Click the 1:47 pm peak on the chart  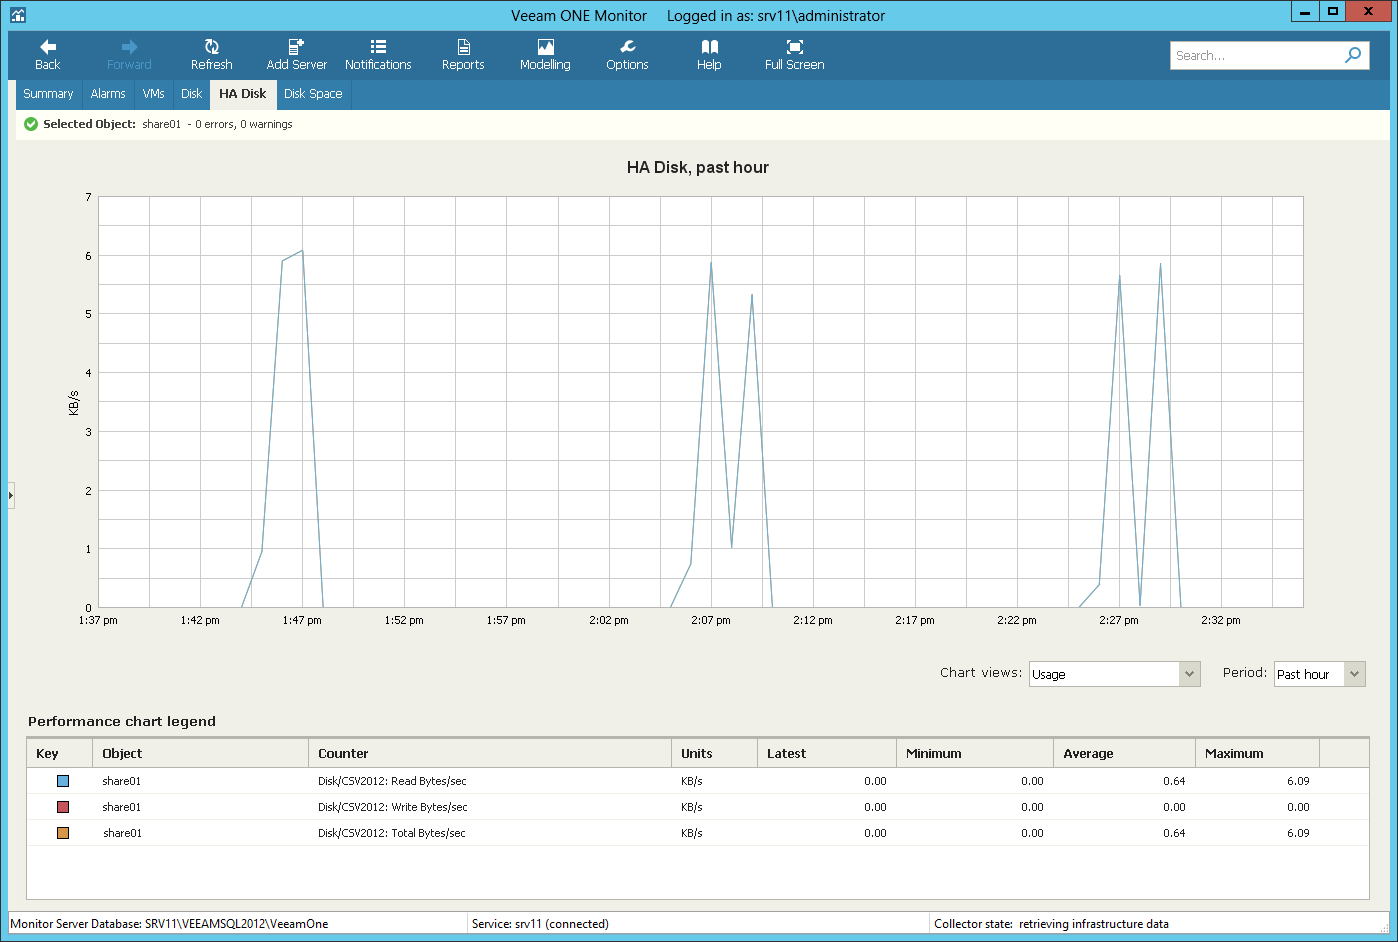[301, 251]
